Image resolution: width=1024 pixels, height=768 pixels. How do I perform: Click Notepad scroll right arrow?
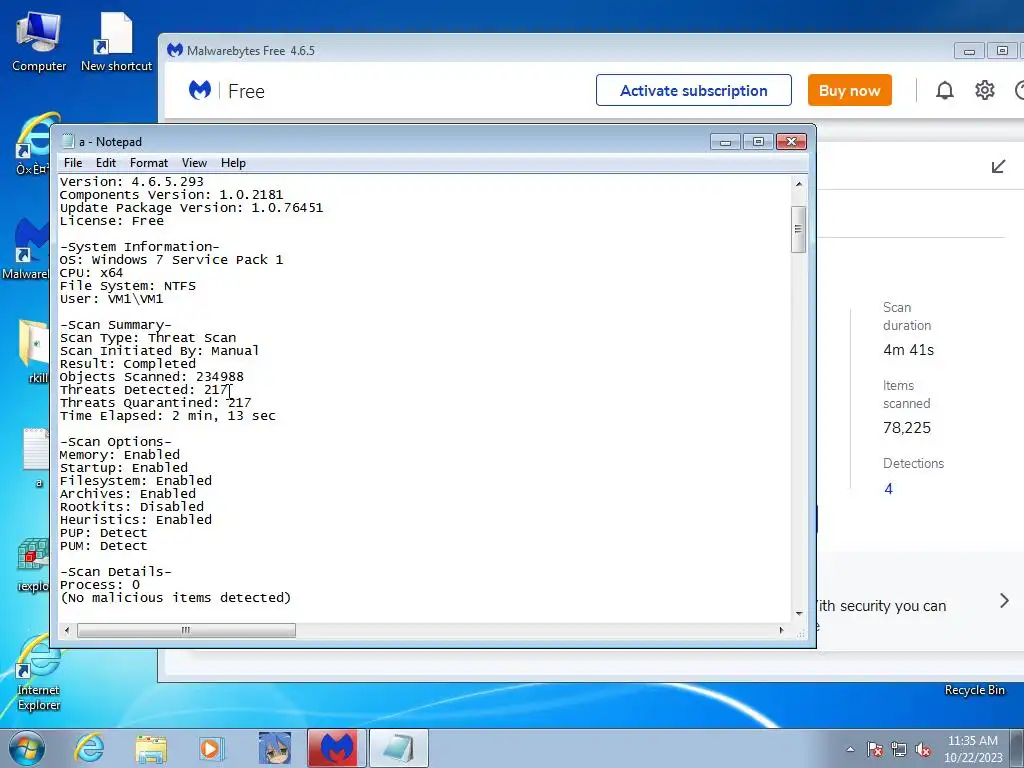[781, 630]
